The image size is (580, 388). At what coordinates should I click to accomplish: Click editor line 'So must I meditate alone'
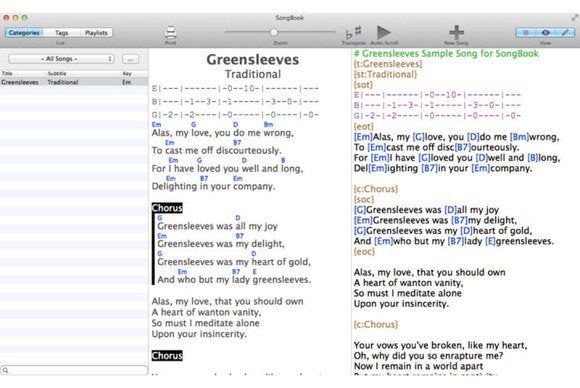(408, 293)
